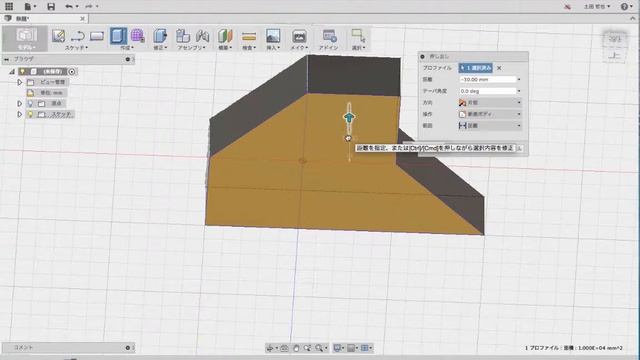The image size is (640, 360).
Task: Open the distance field dropdown arrow
Action: 519,80
